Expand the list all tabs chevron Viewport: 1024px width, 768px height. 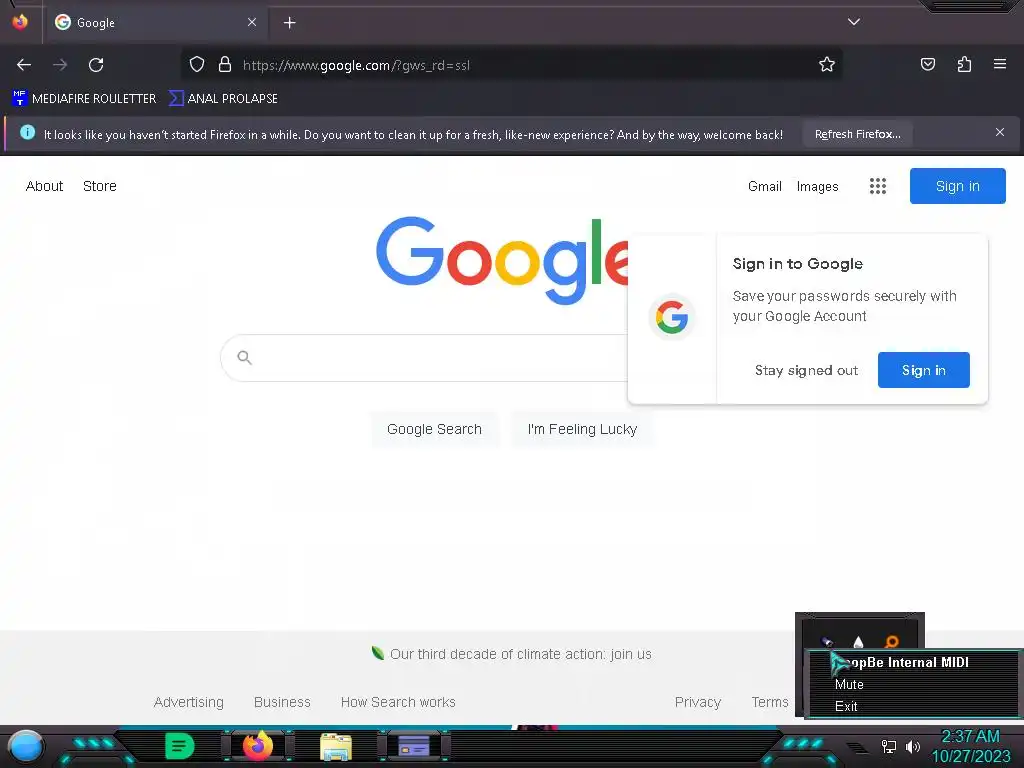[854, 22]
